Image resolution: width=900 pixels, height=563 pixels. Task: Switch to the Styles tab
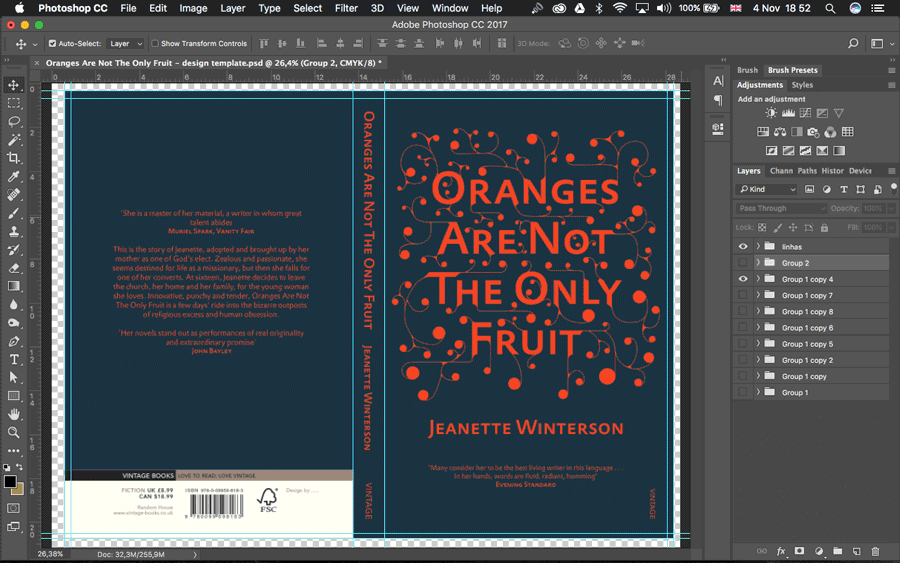click(x=802, y=85)
